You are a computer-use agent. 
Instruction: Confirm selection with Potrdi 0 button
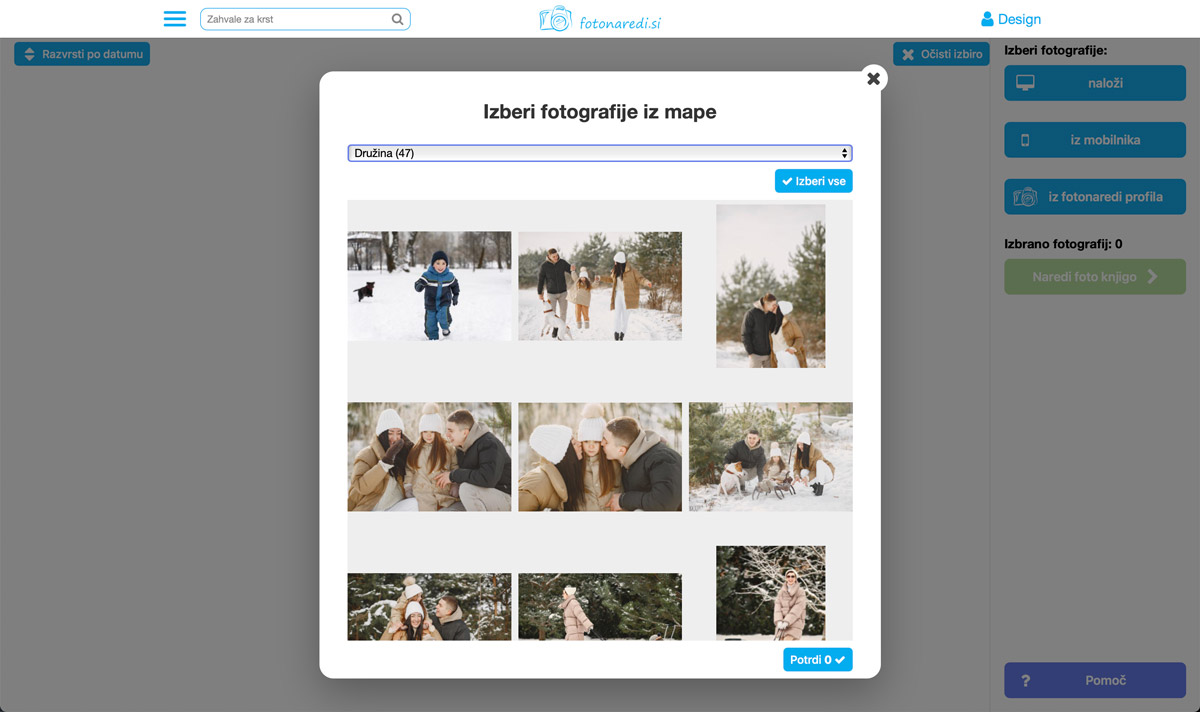[817, 660]
